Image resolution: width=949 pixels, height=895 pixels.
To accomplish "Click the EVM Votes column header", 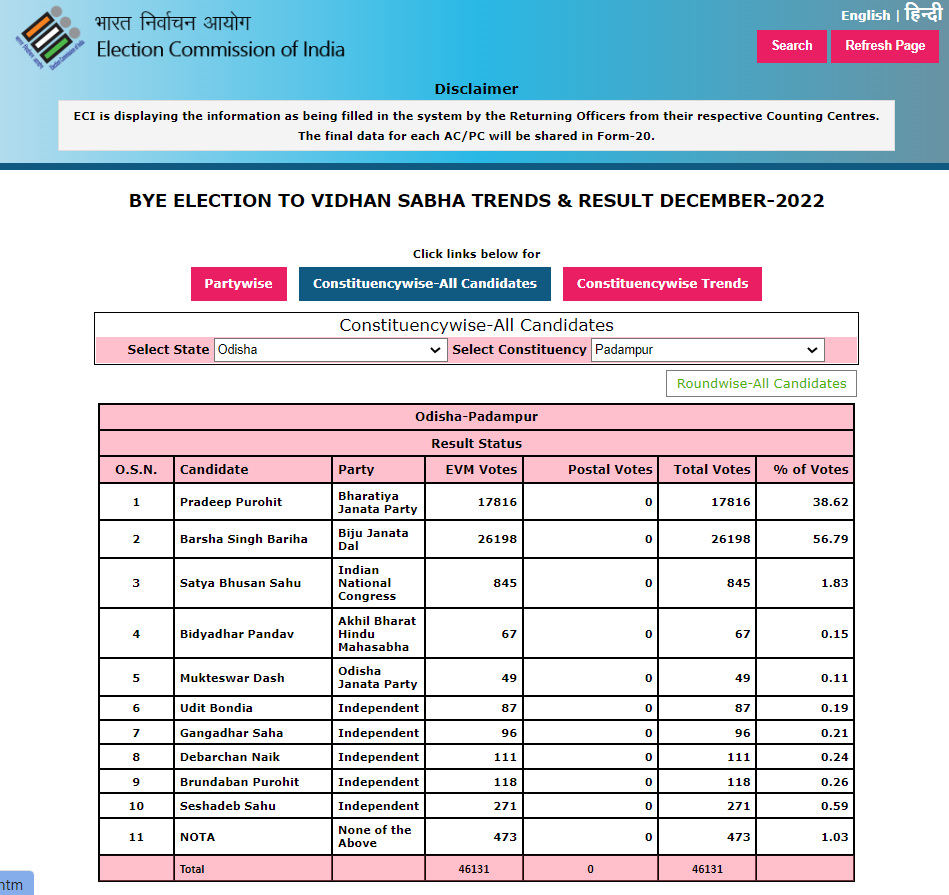I will tap(481, 470).
